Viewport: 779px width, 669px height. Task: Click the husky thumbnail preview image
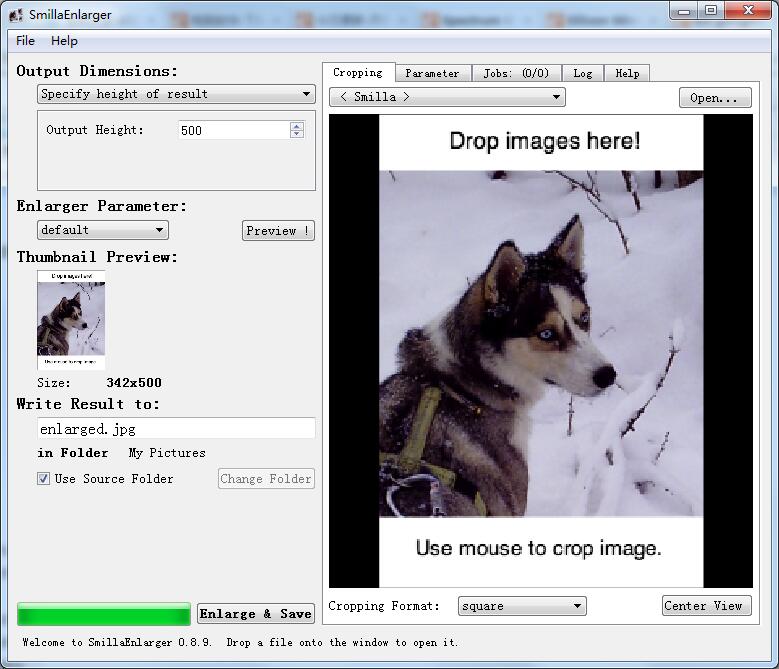click(x=71, y=320)
